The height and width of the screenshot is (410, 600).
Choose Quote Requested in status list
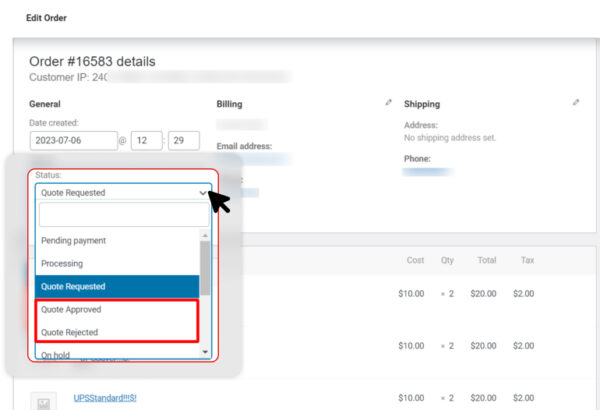[117, 286]
